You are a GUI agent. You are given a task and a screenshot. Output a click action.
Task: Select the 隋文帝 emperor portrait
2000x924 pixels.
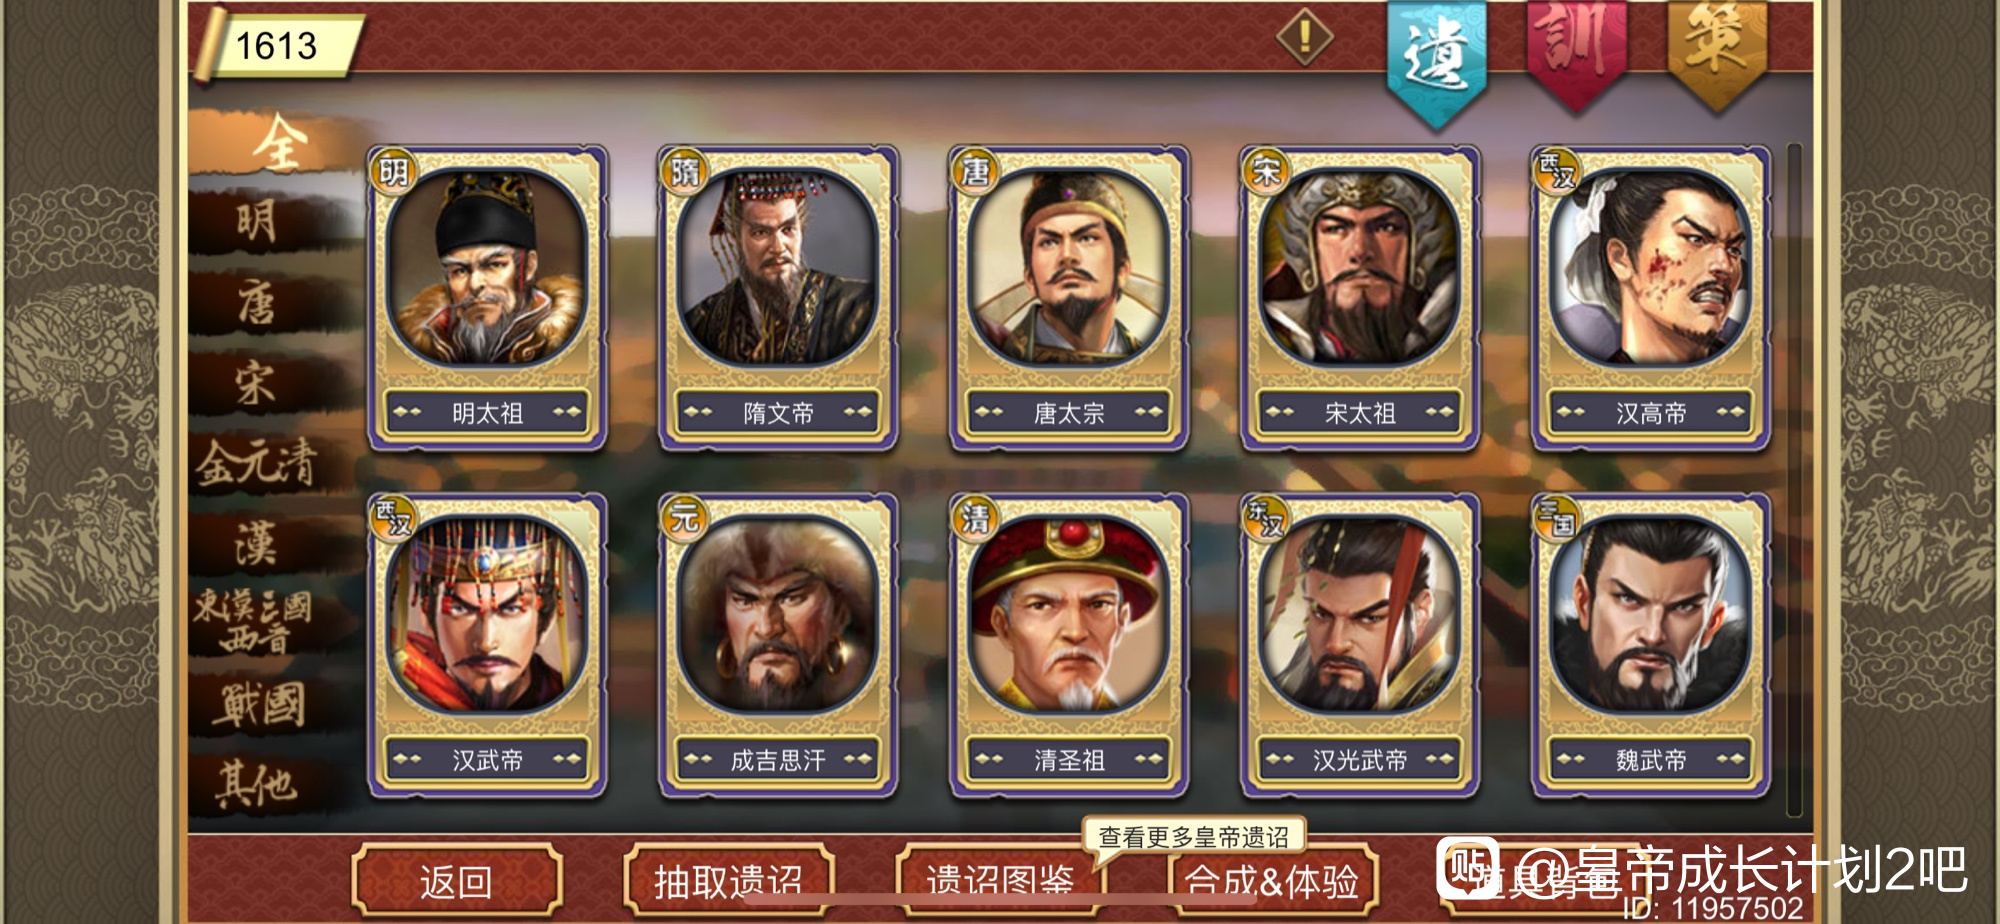pos(778,270)
